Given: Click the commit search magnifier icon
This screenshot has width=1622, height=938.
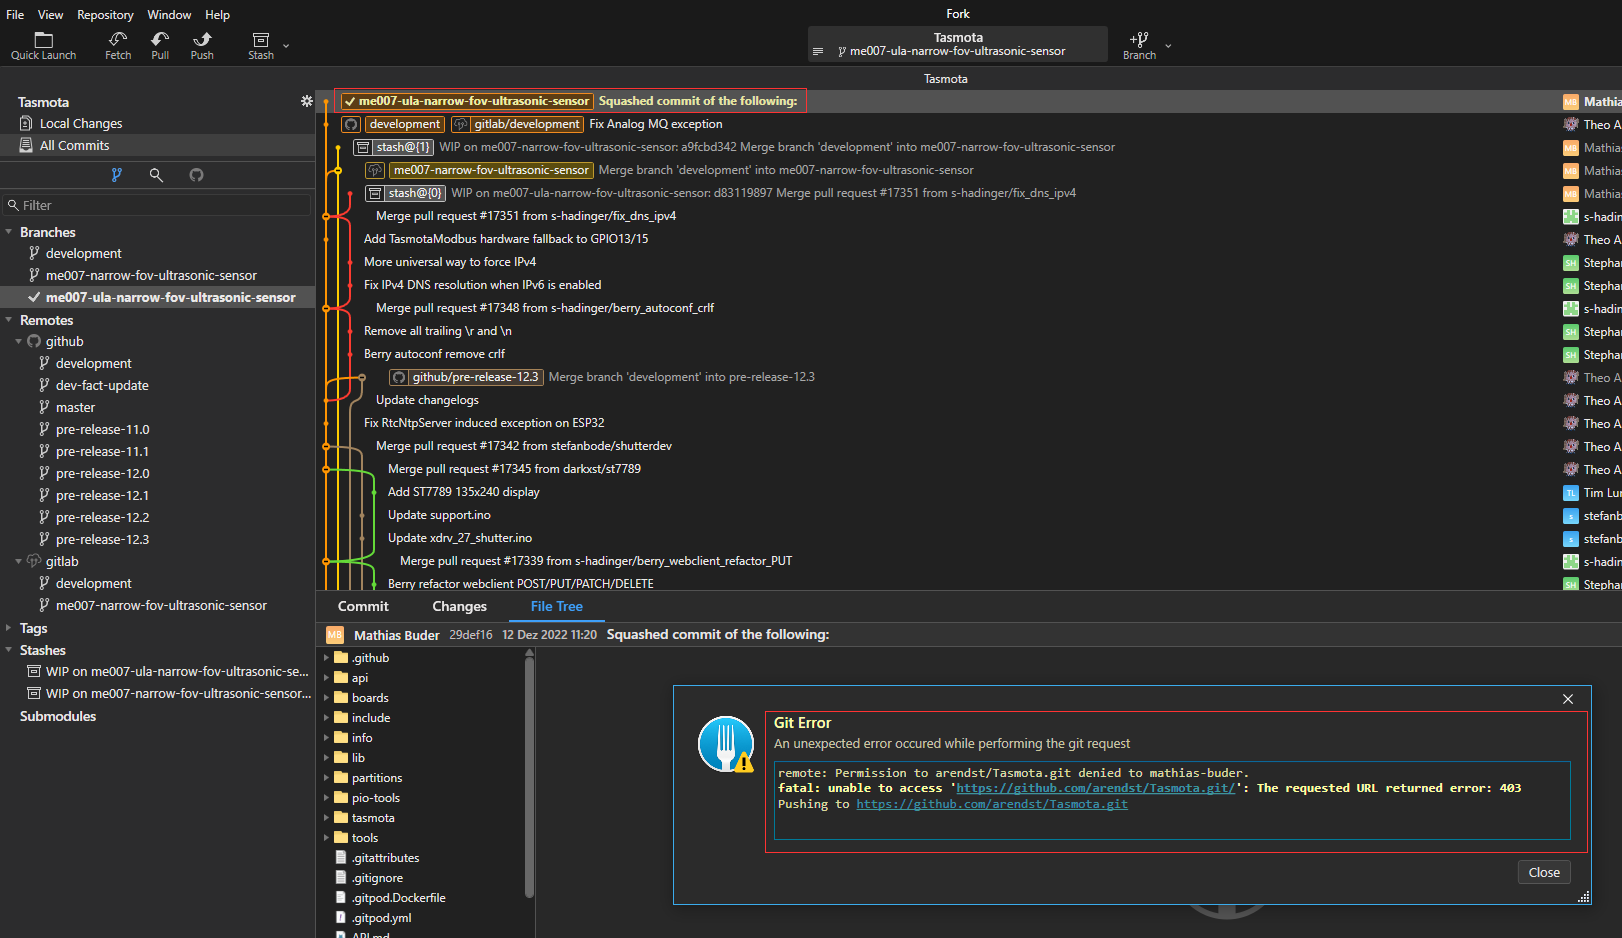Looking at the screenshot, I should tap(156, 174).
